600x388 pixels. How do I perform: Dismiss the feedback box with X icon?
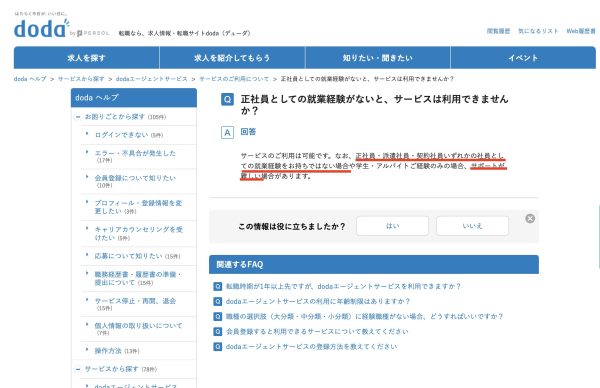click(x=530, y=218)
